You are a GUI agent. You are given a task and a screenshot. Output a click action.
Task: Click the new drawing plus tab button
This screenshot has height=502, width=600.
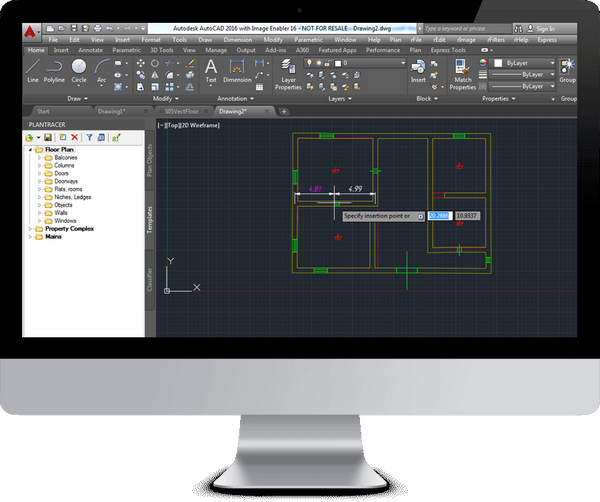coord(284,111)
